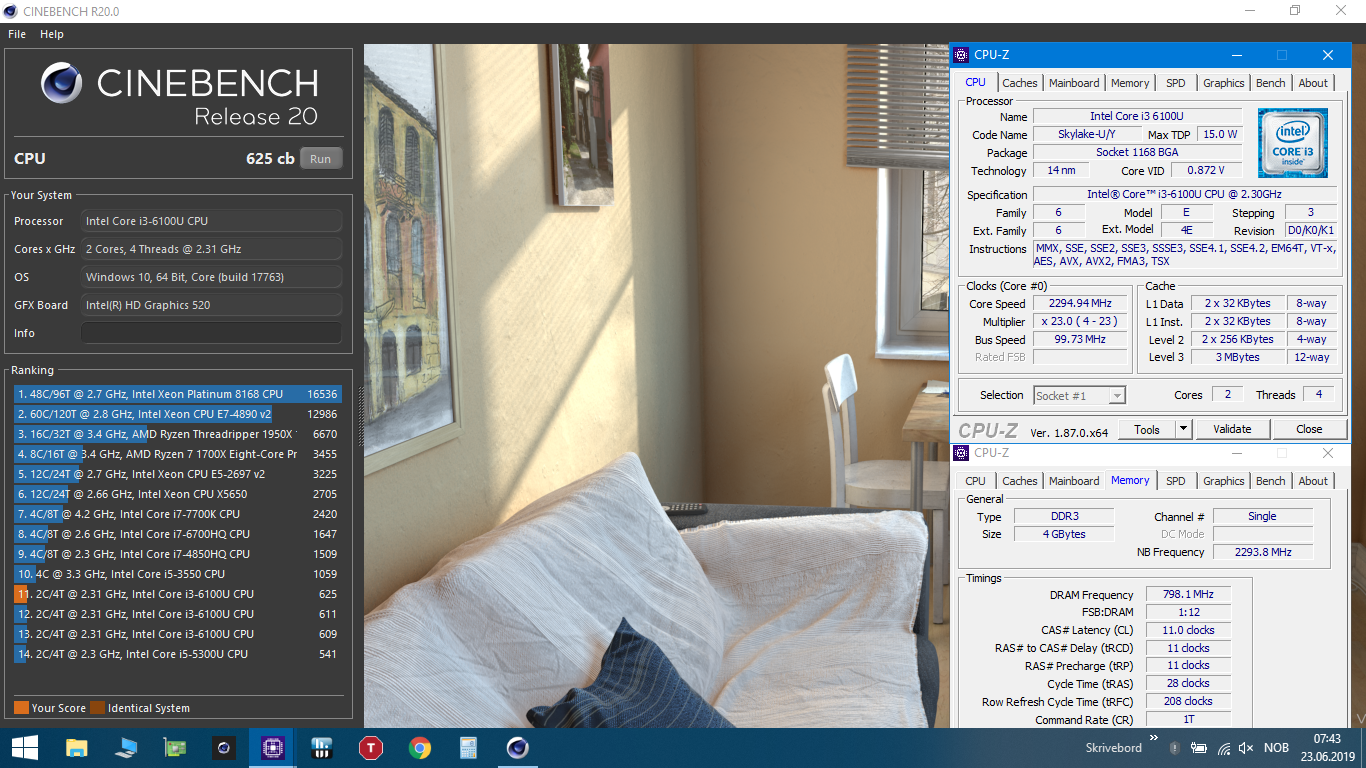Viewport: 1366px width, 768px height.
Task: Click the battery power tray icon
Action: coord(1199,748)
